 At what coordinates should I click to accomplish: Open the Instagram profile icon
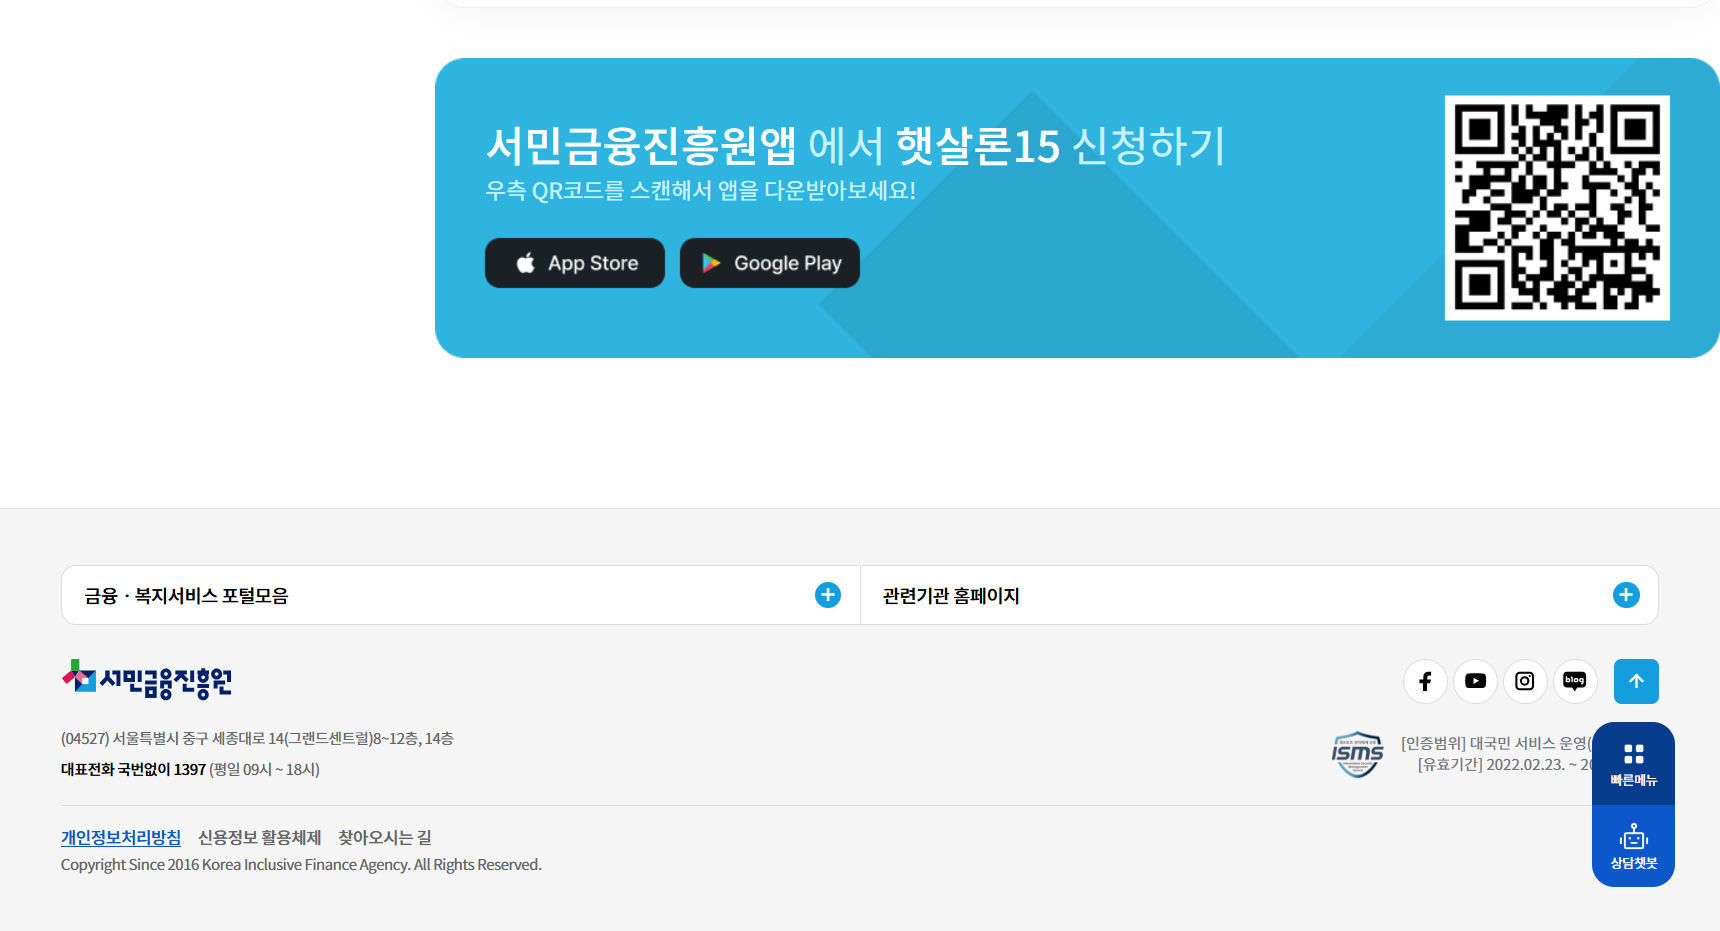pos(1525,681)
